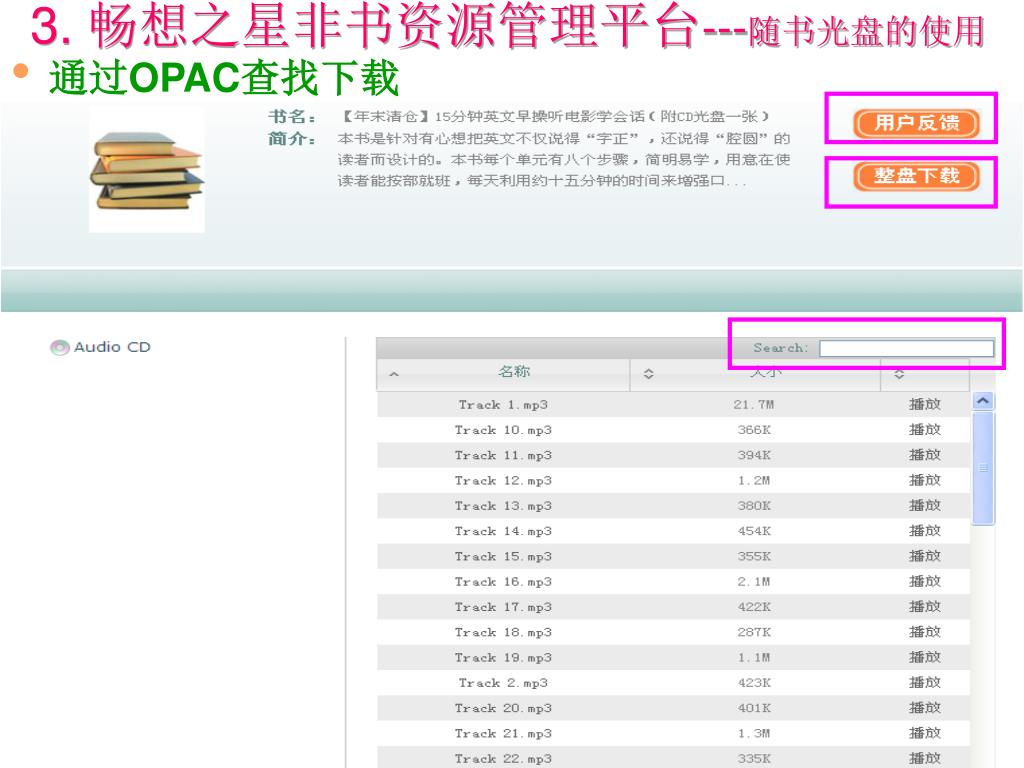Select the Track 21.mp3 file name
Screen dimensions: 1024x768
pos(503,734)
